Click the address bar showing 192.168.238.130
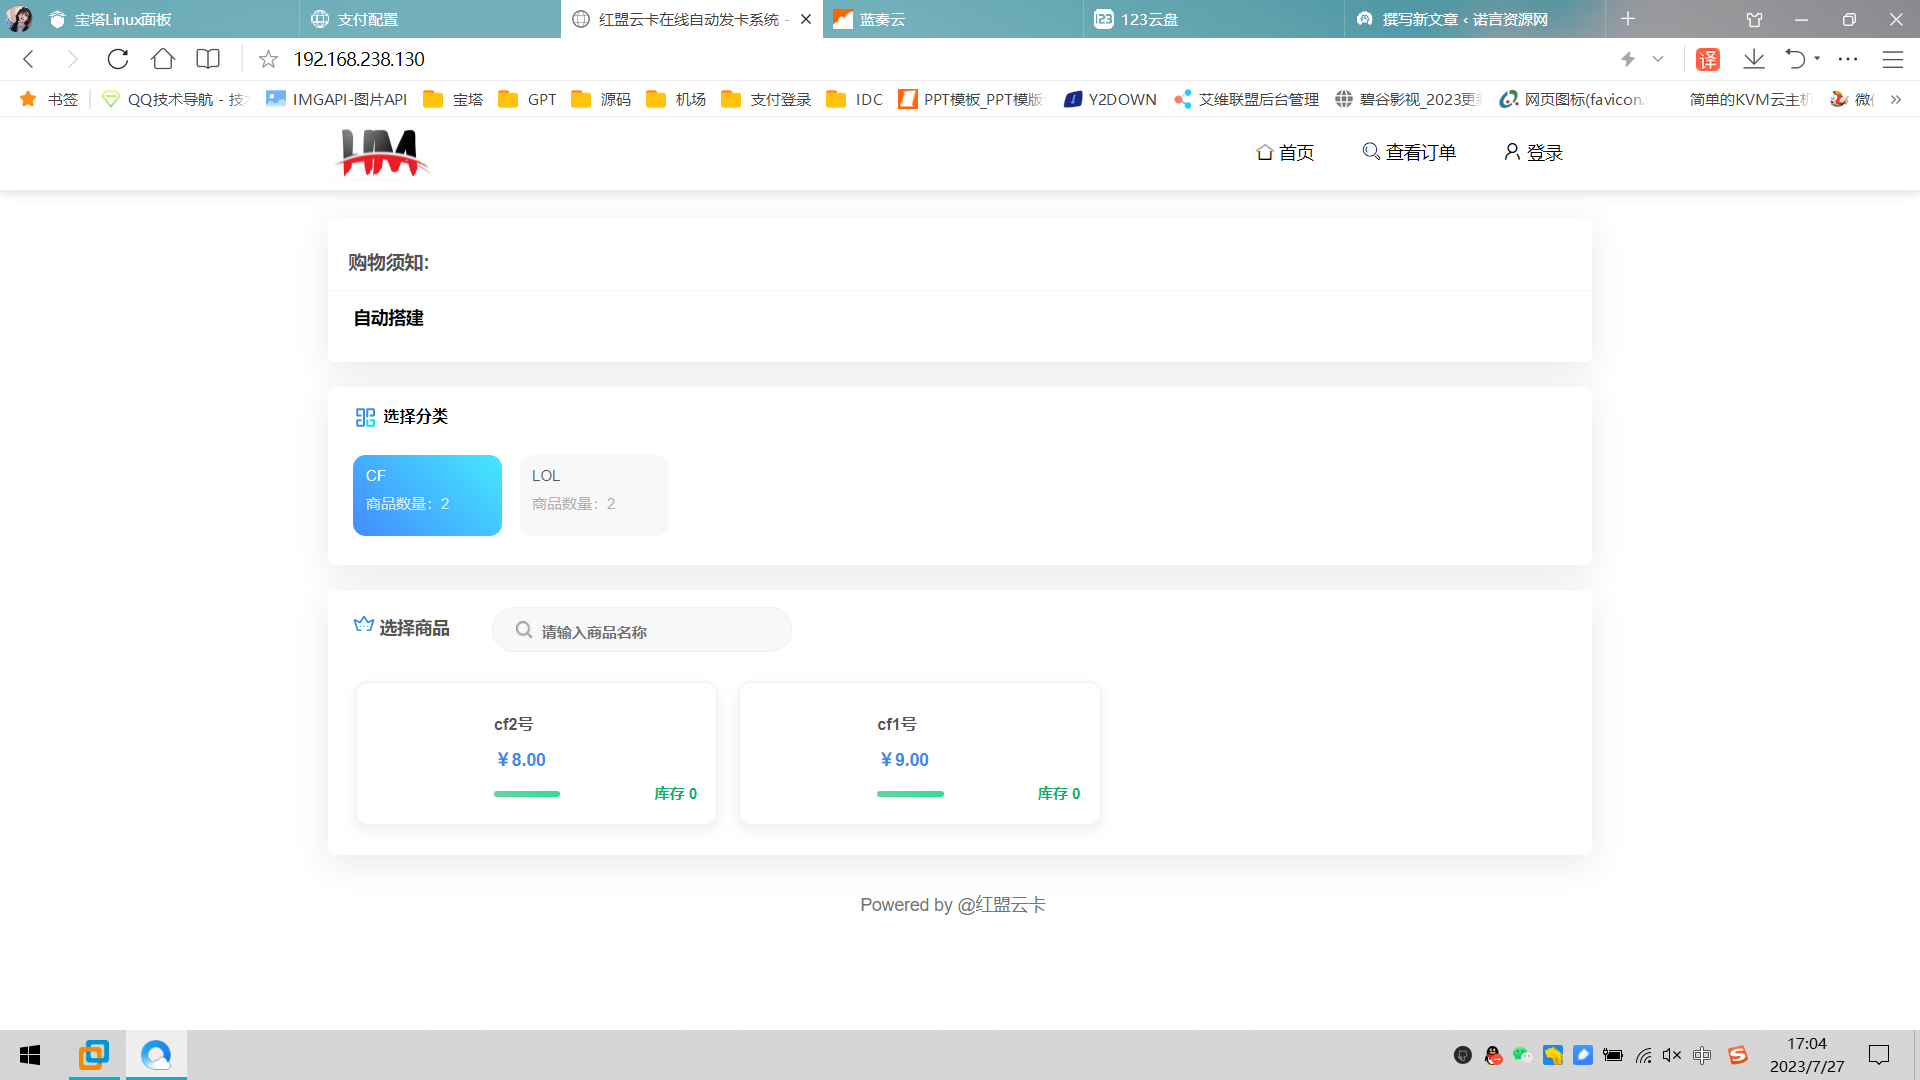The width and height of the screenshot is (1920, 1080). pos(359,59)
